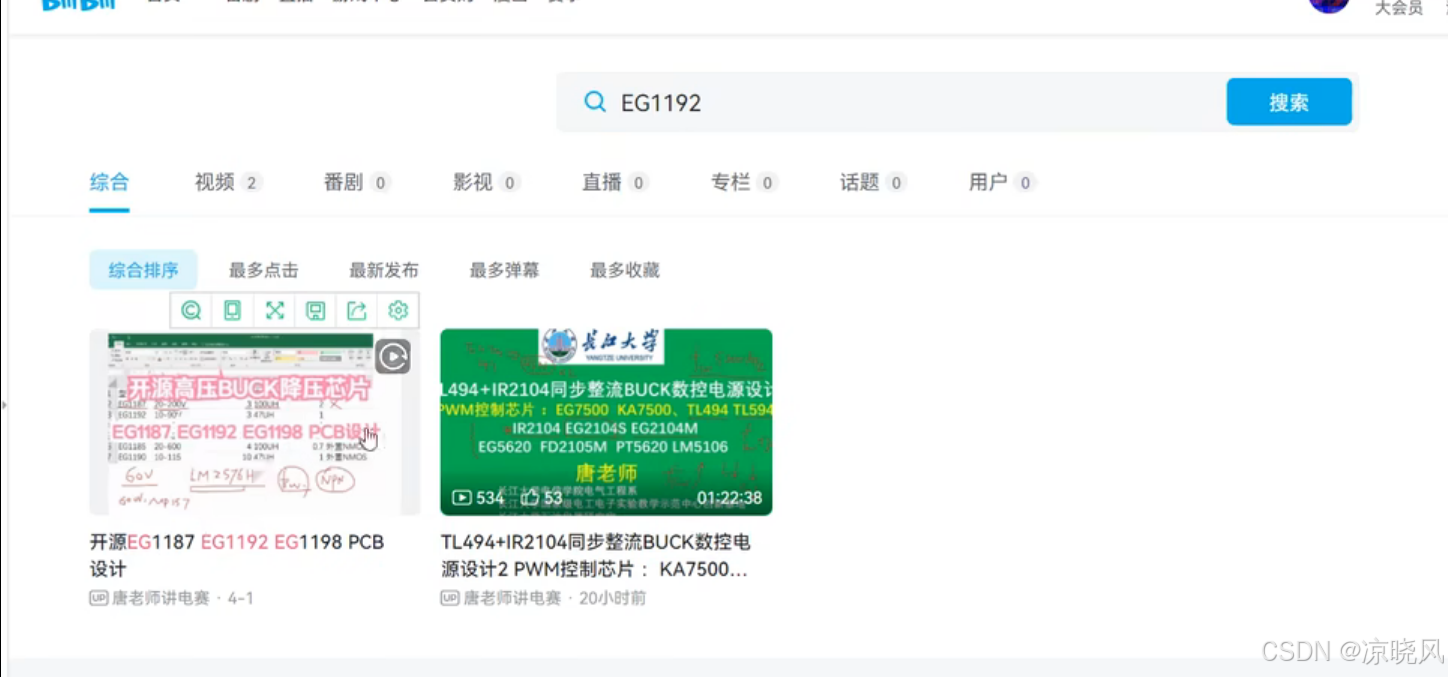This screenshot has width=1448, height=677.
Task: Click the tablet/phone icon in floating toolbar
Action: point(233,311)
